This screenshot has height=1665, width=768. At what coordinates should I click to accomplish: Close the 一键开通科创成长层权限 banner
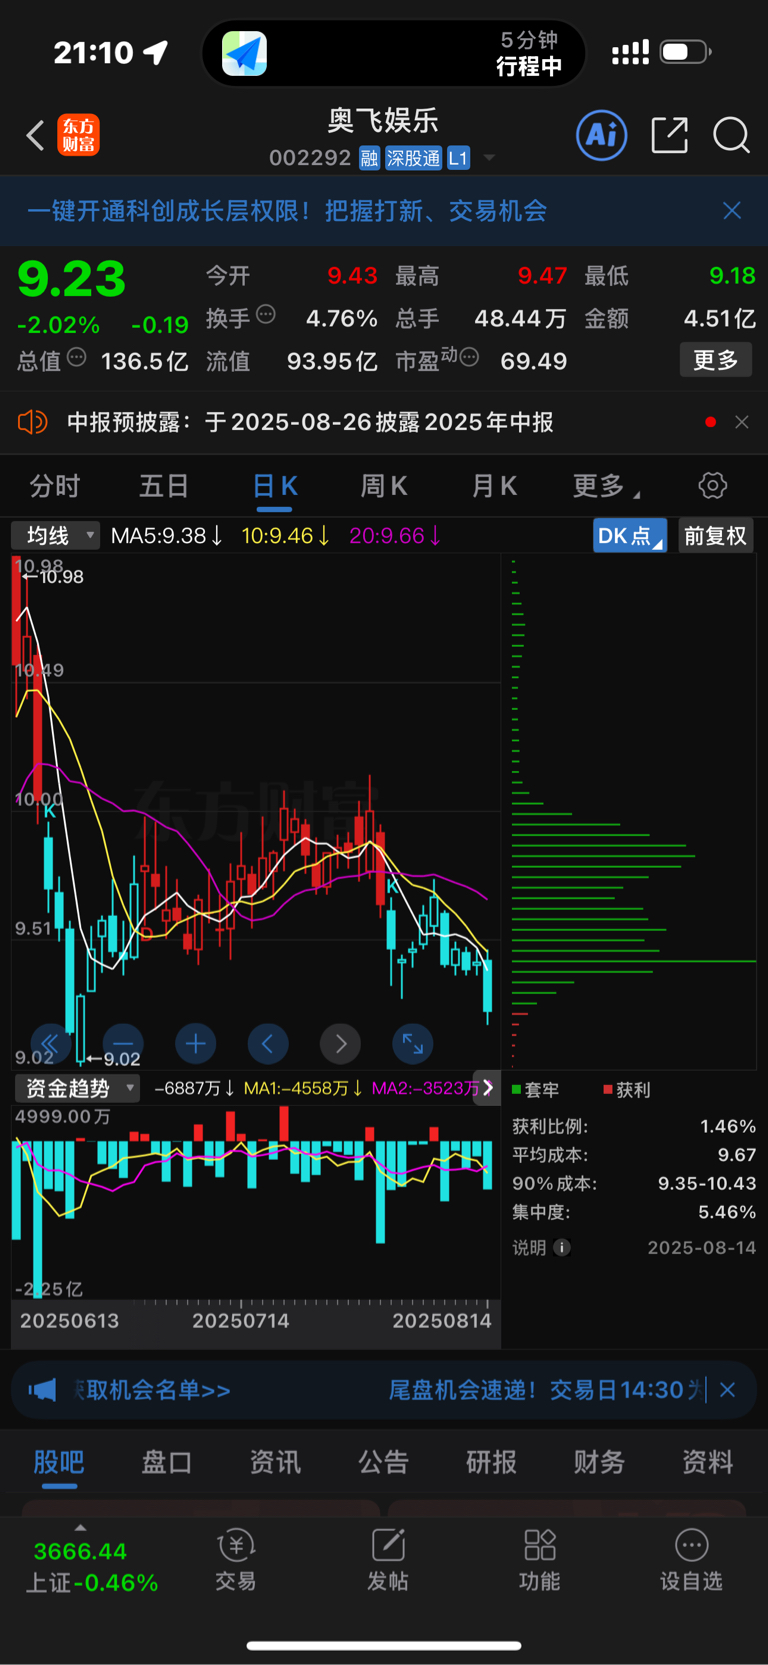(x=732, y=210)
